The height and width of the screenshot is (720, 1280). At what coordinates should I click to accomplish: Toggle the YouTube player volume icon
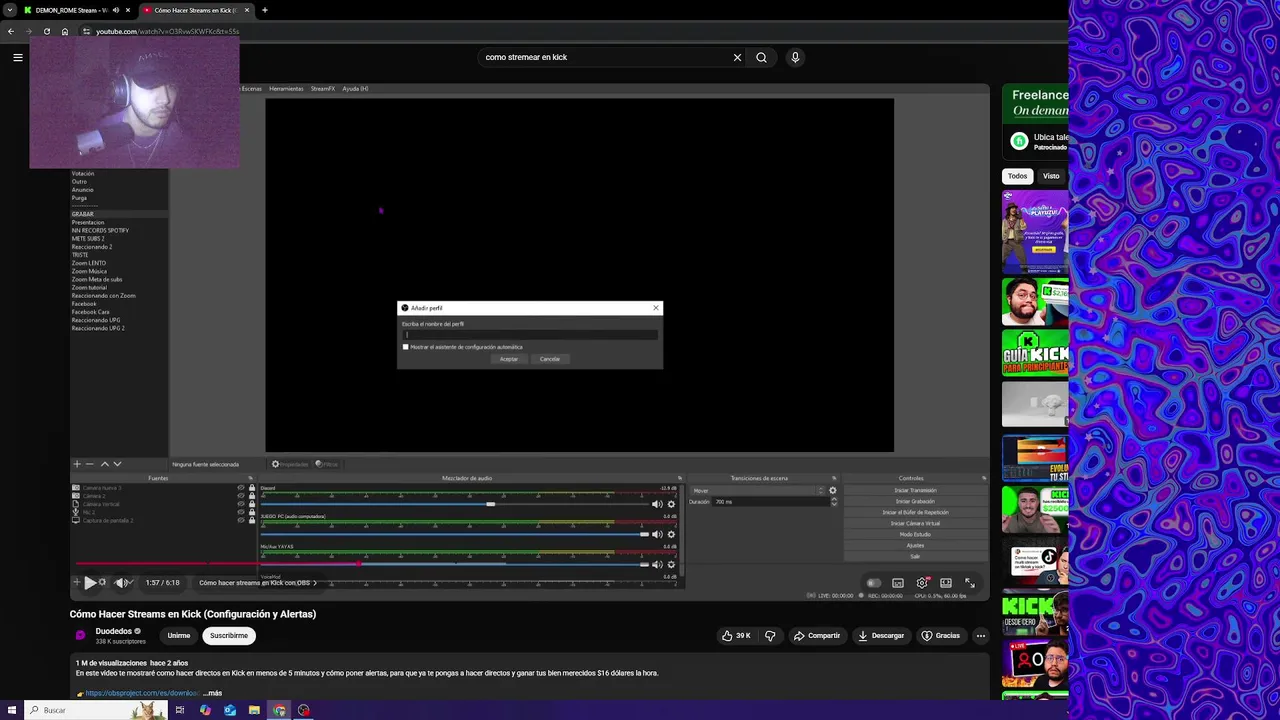pos(120,582)
